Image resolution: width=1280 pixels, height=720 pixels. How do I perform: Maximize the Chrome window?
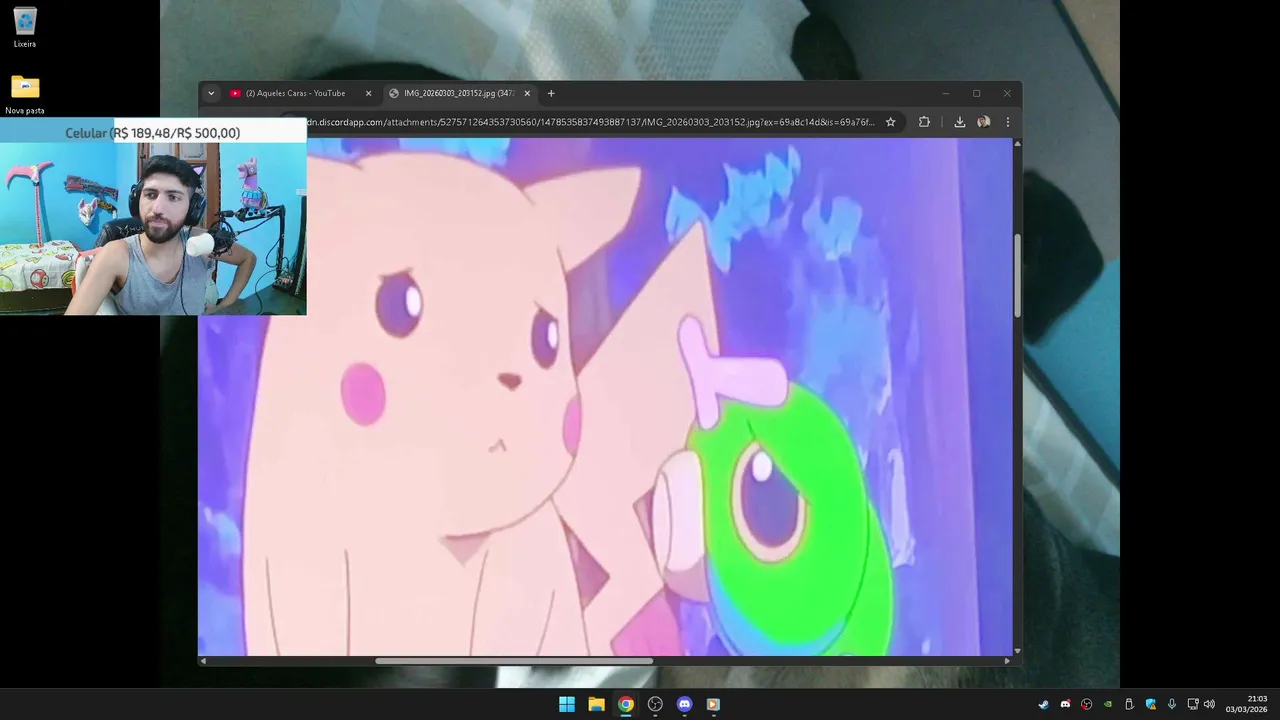(977, 93)
